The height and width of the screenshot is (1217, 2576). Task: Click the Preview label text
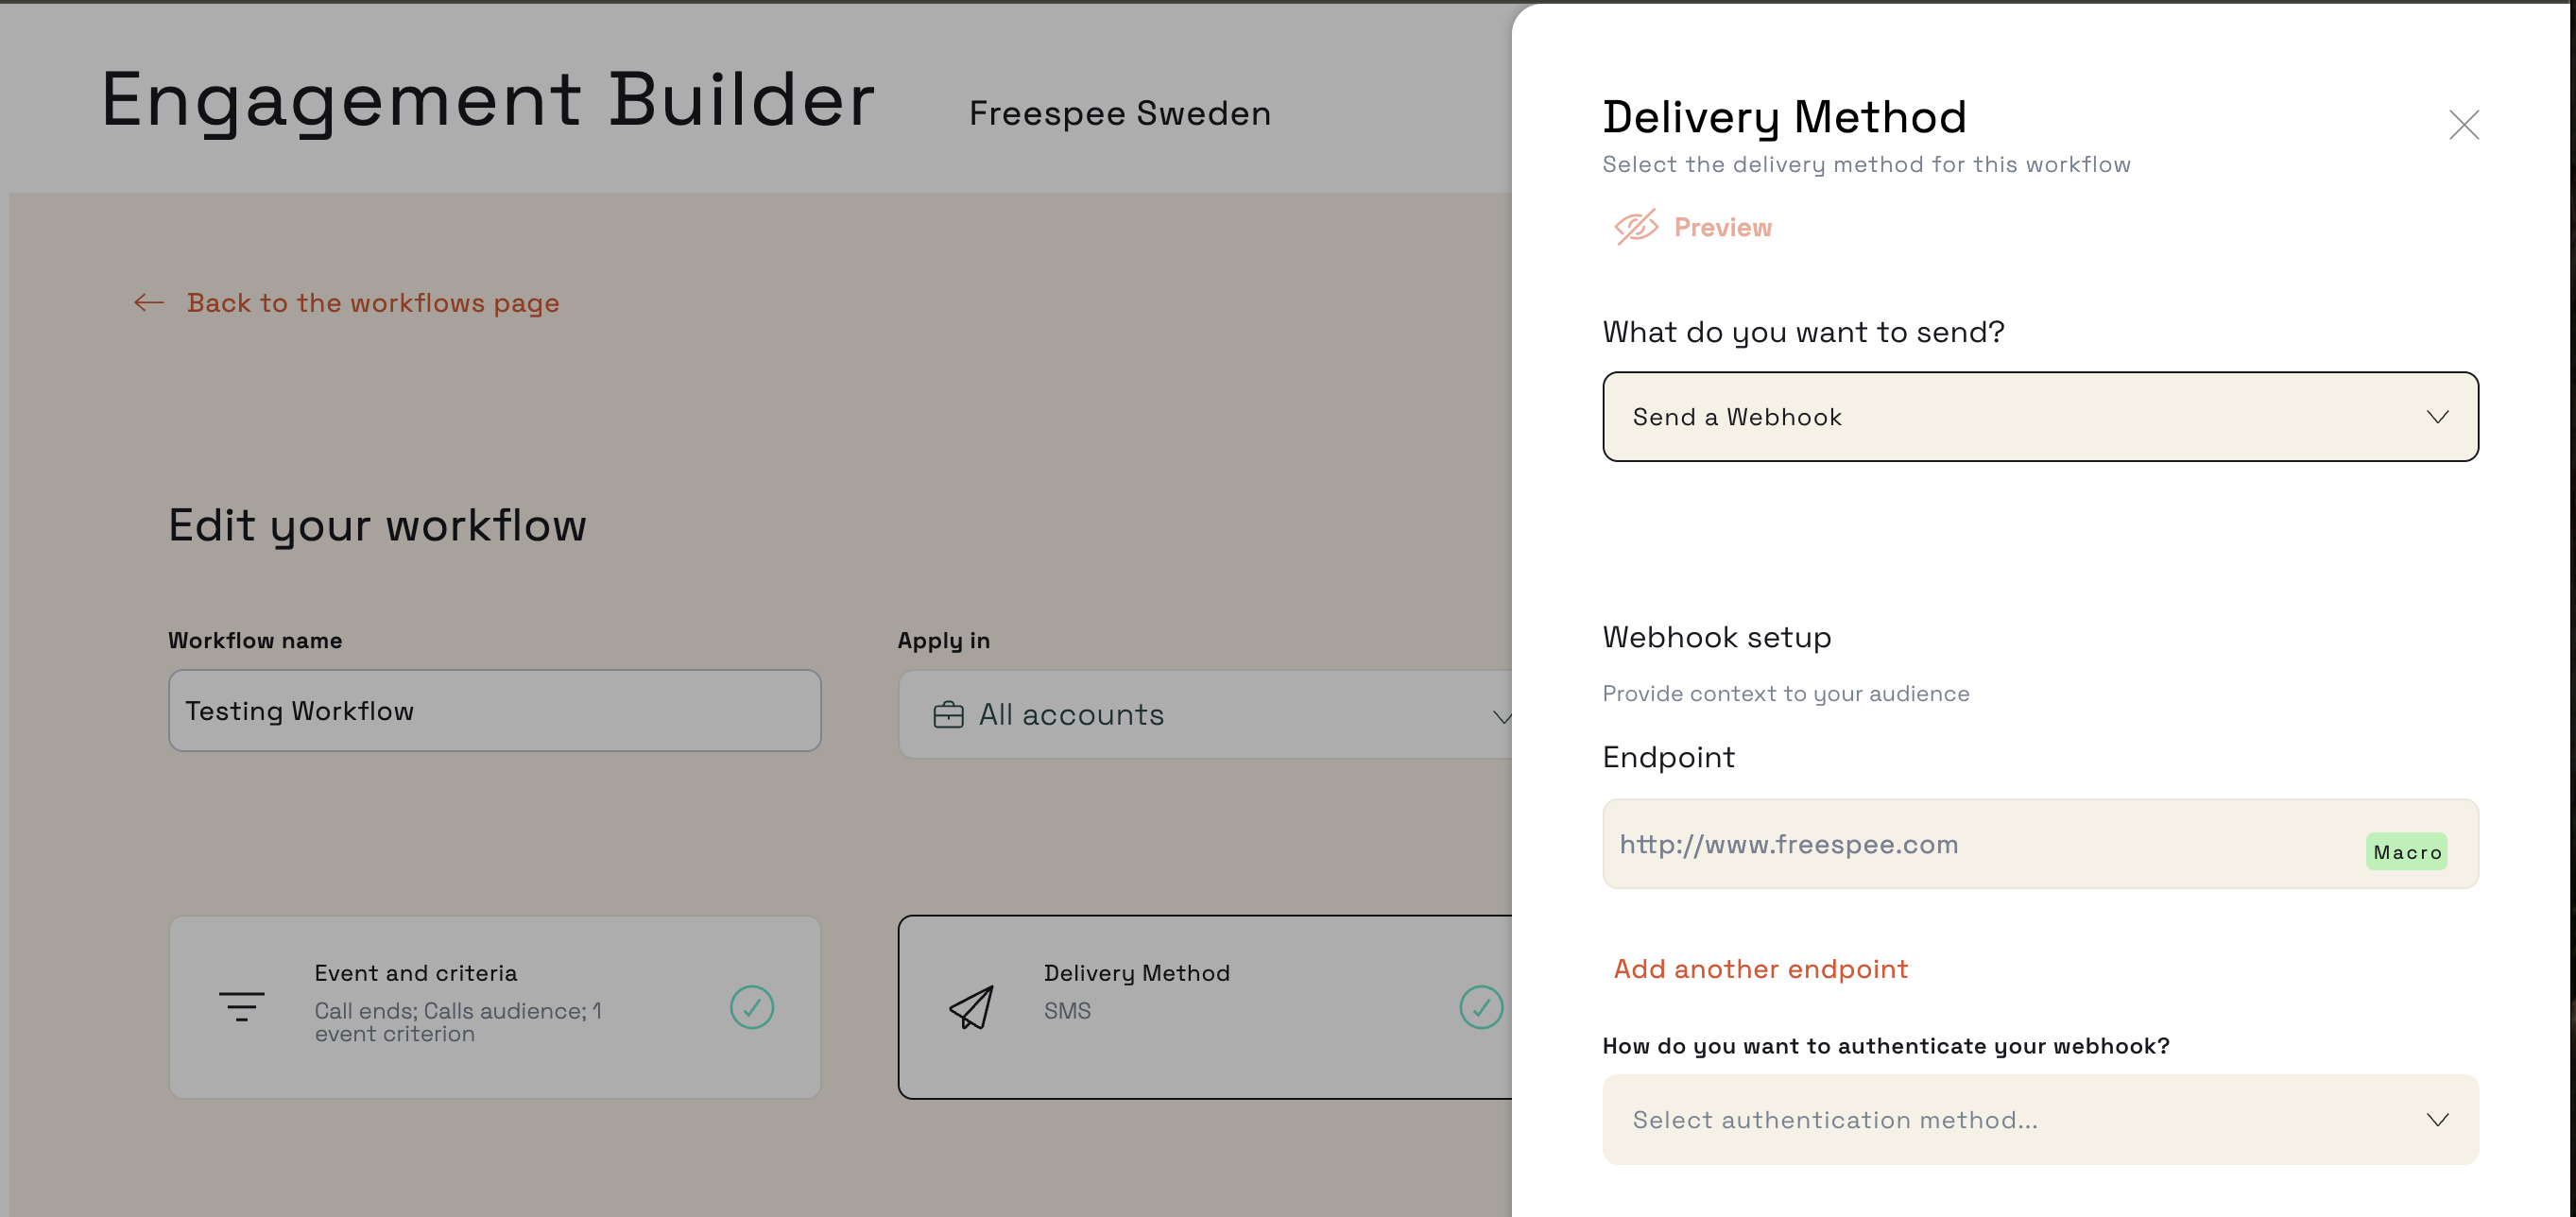(x=1722, y=228)
